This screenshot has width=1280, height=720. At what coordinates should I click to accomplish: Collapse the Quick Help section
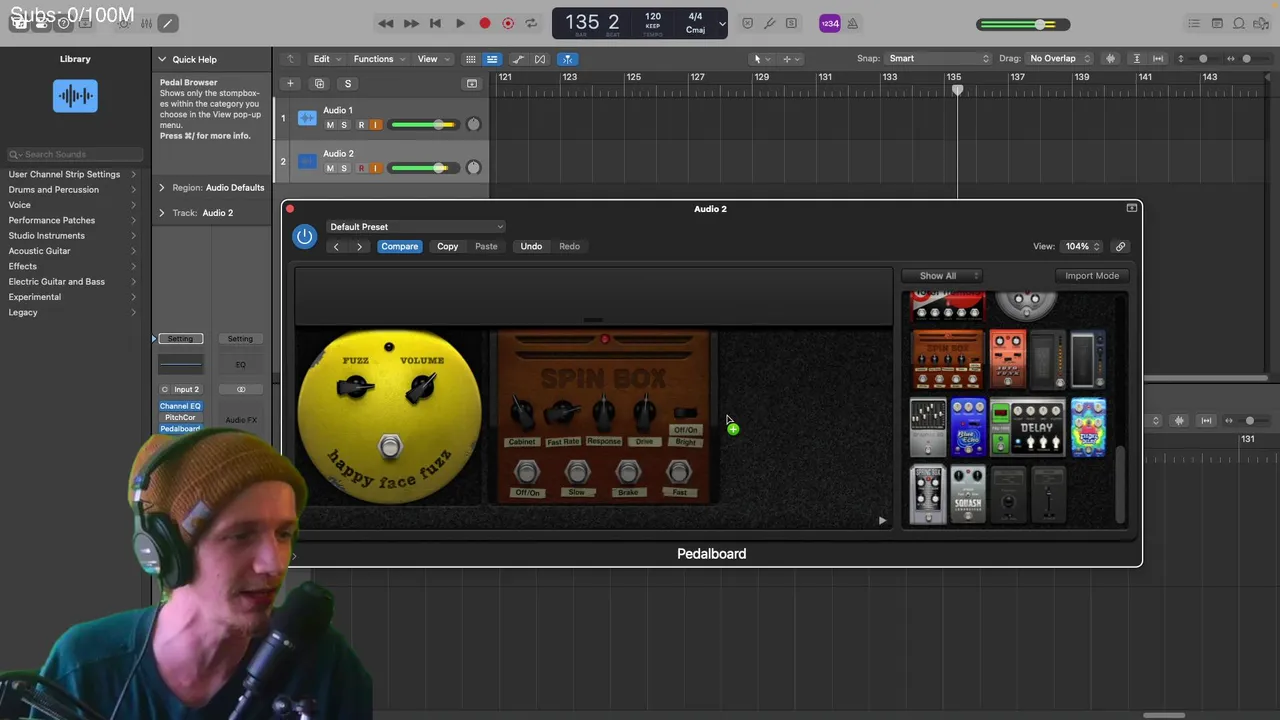(162, 59)
